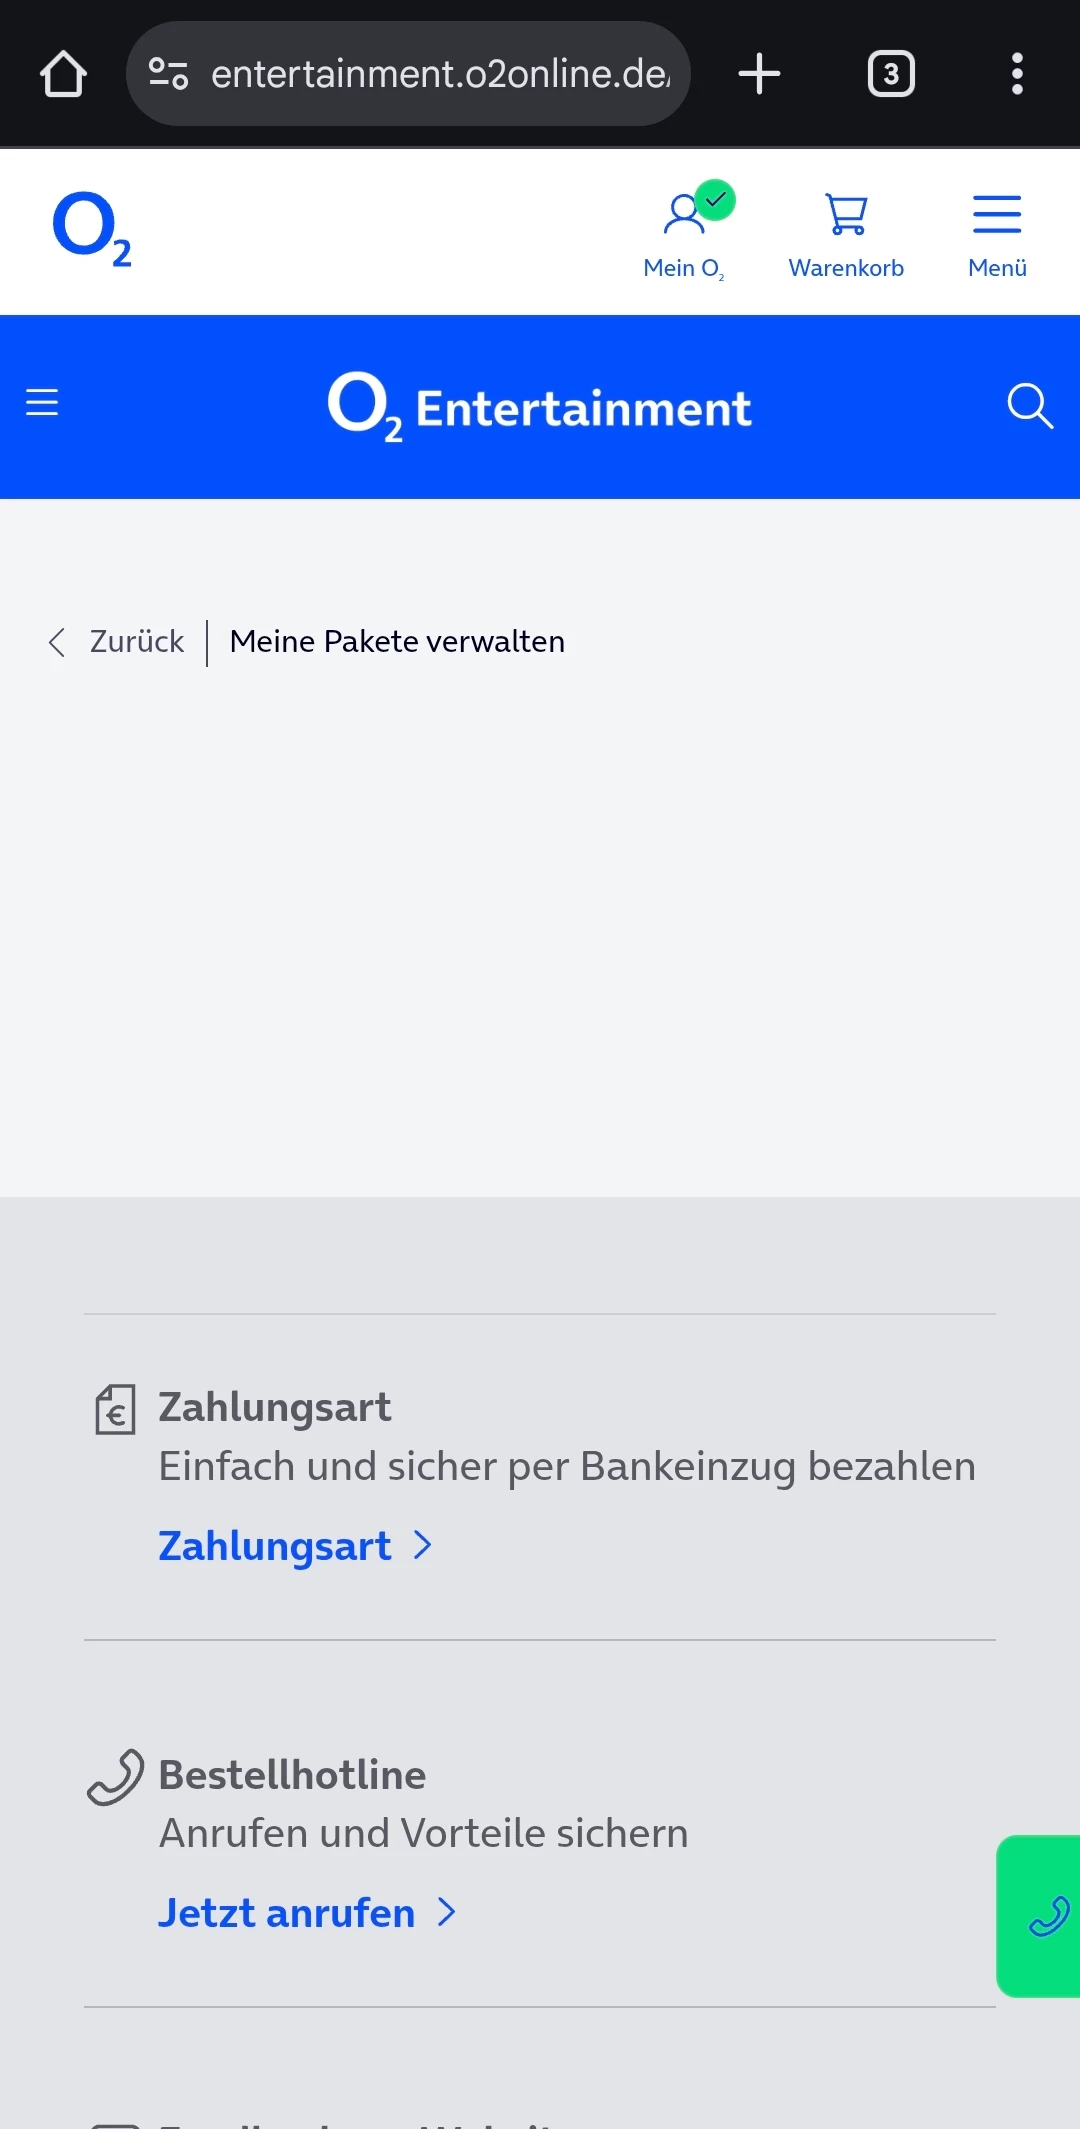Click the Jetzt anrufen chevron arrow

(x=447, y=1913)
